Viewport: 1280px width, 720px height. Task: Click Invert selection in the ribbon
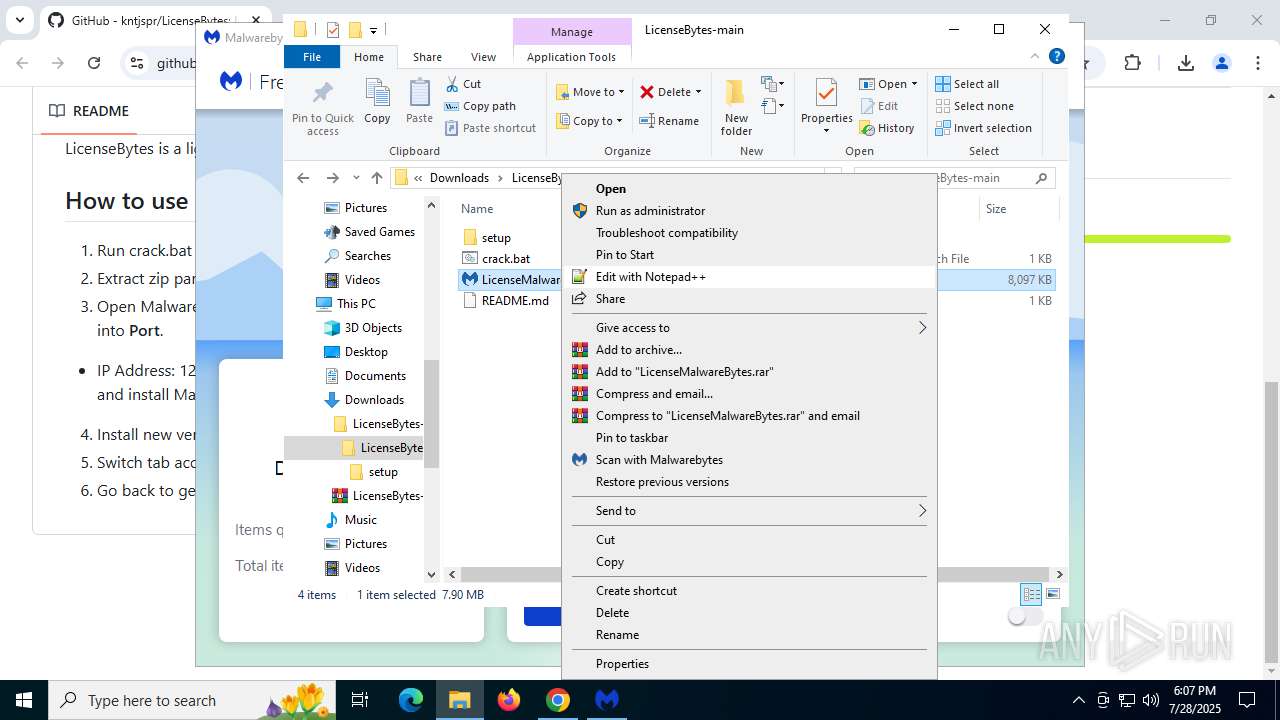(983, 128)
